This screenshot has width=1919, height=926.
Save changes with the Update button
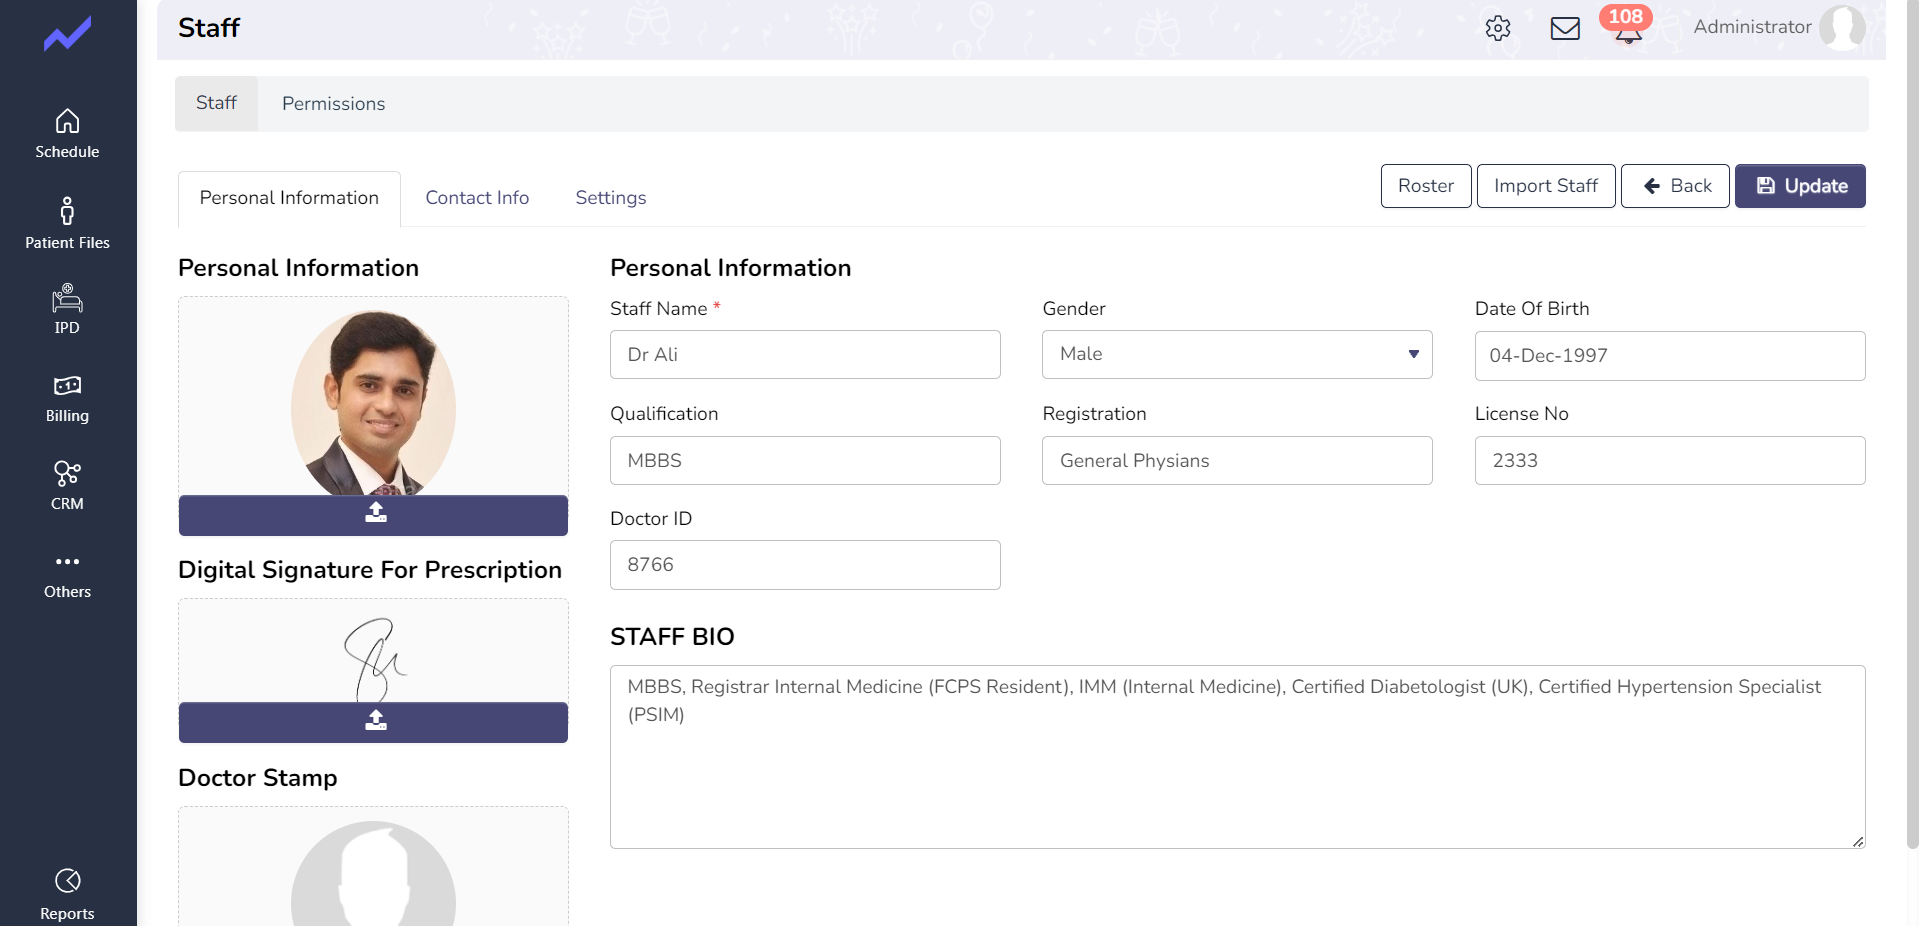1800,186
